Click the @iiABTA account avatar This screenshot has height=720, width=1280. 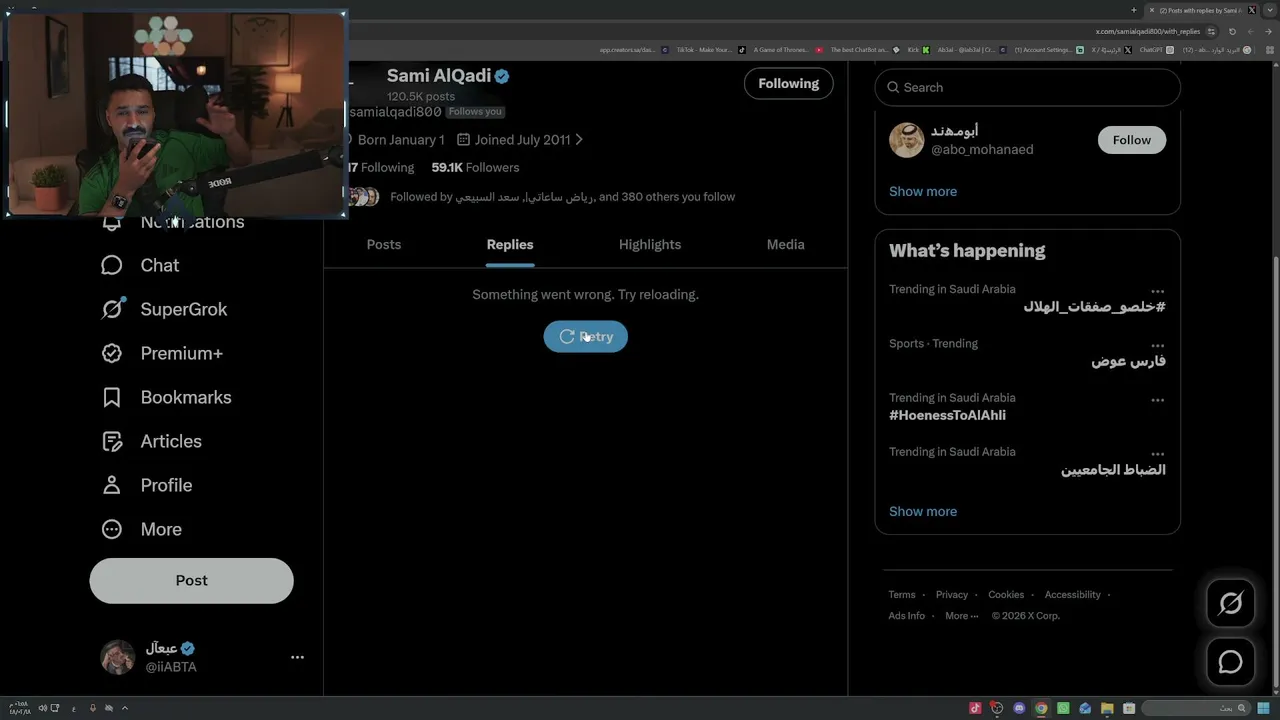tap(118, 657)
